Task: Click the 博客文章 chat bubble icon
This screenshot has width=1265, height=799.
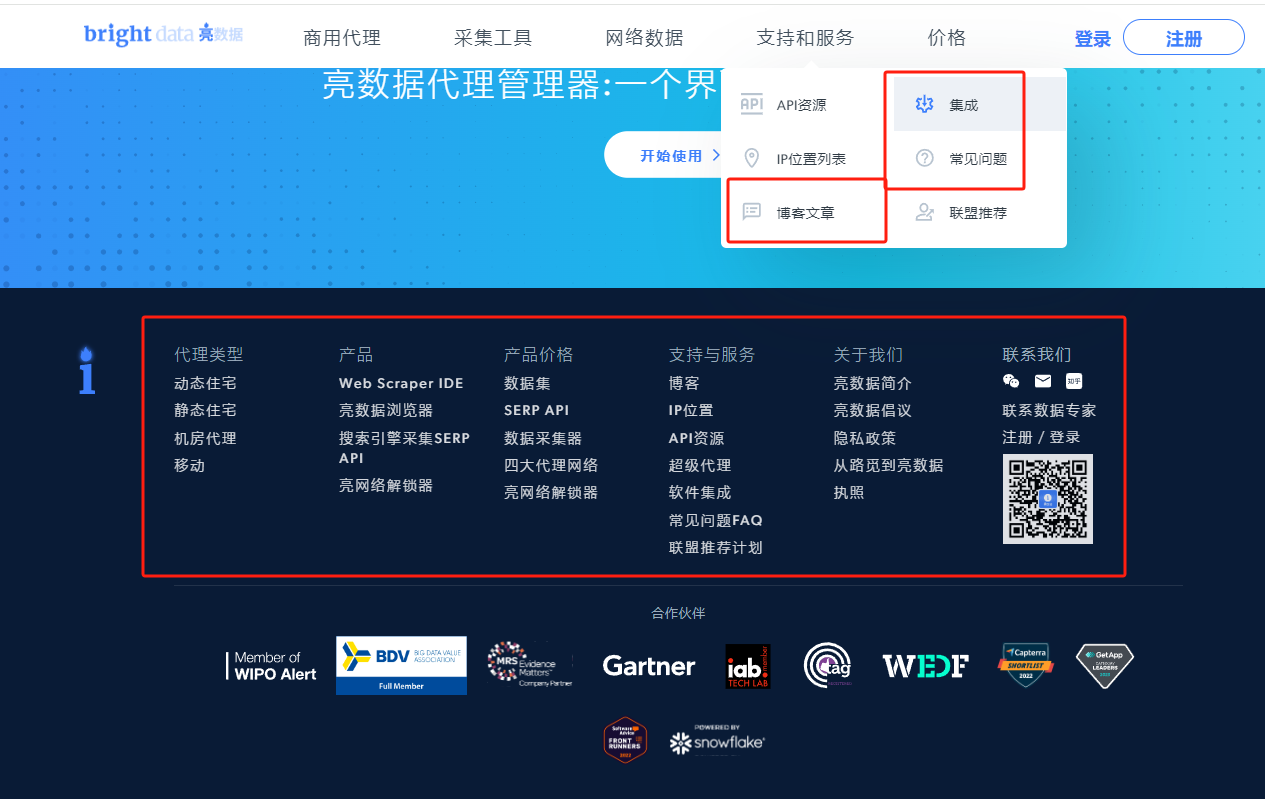Action: pos(751,212)
